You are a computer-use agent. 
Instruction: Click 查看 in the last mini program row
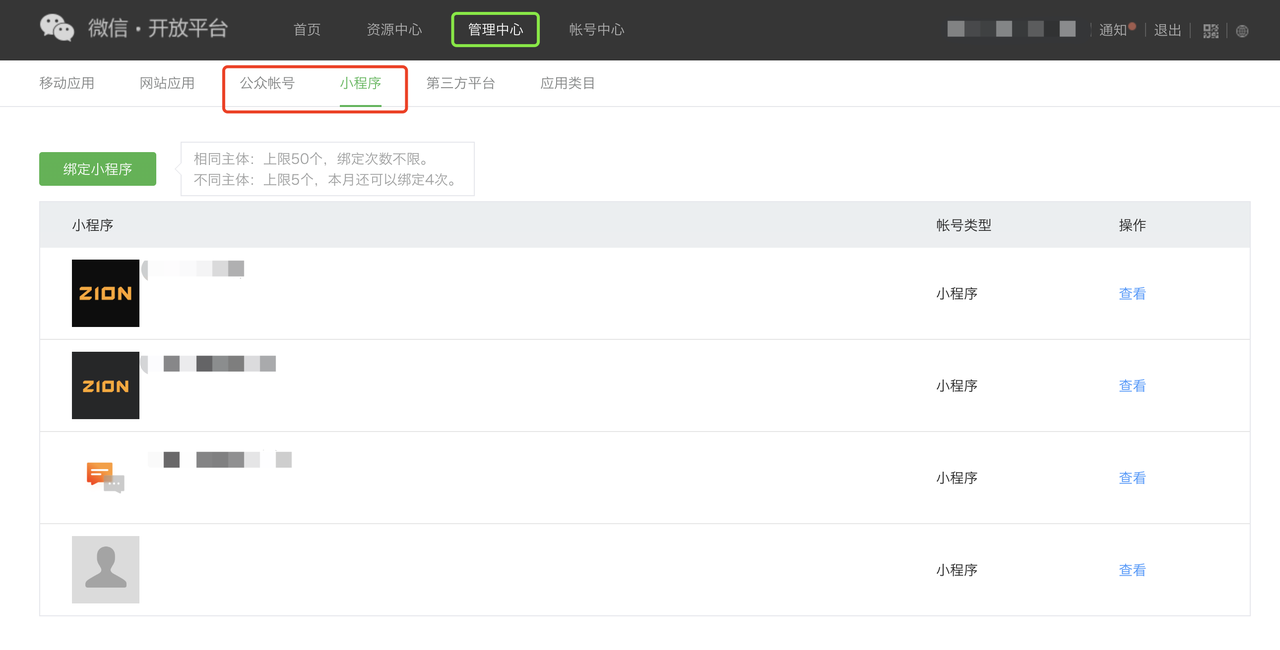[x=1132, y=570]
